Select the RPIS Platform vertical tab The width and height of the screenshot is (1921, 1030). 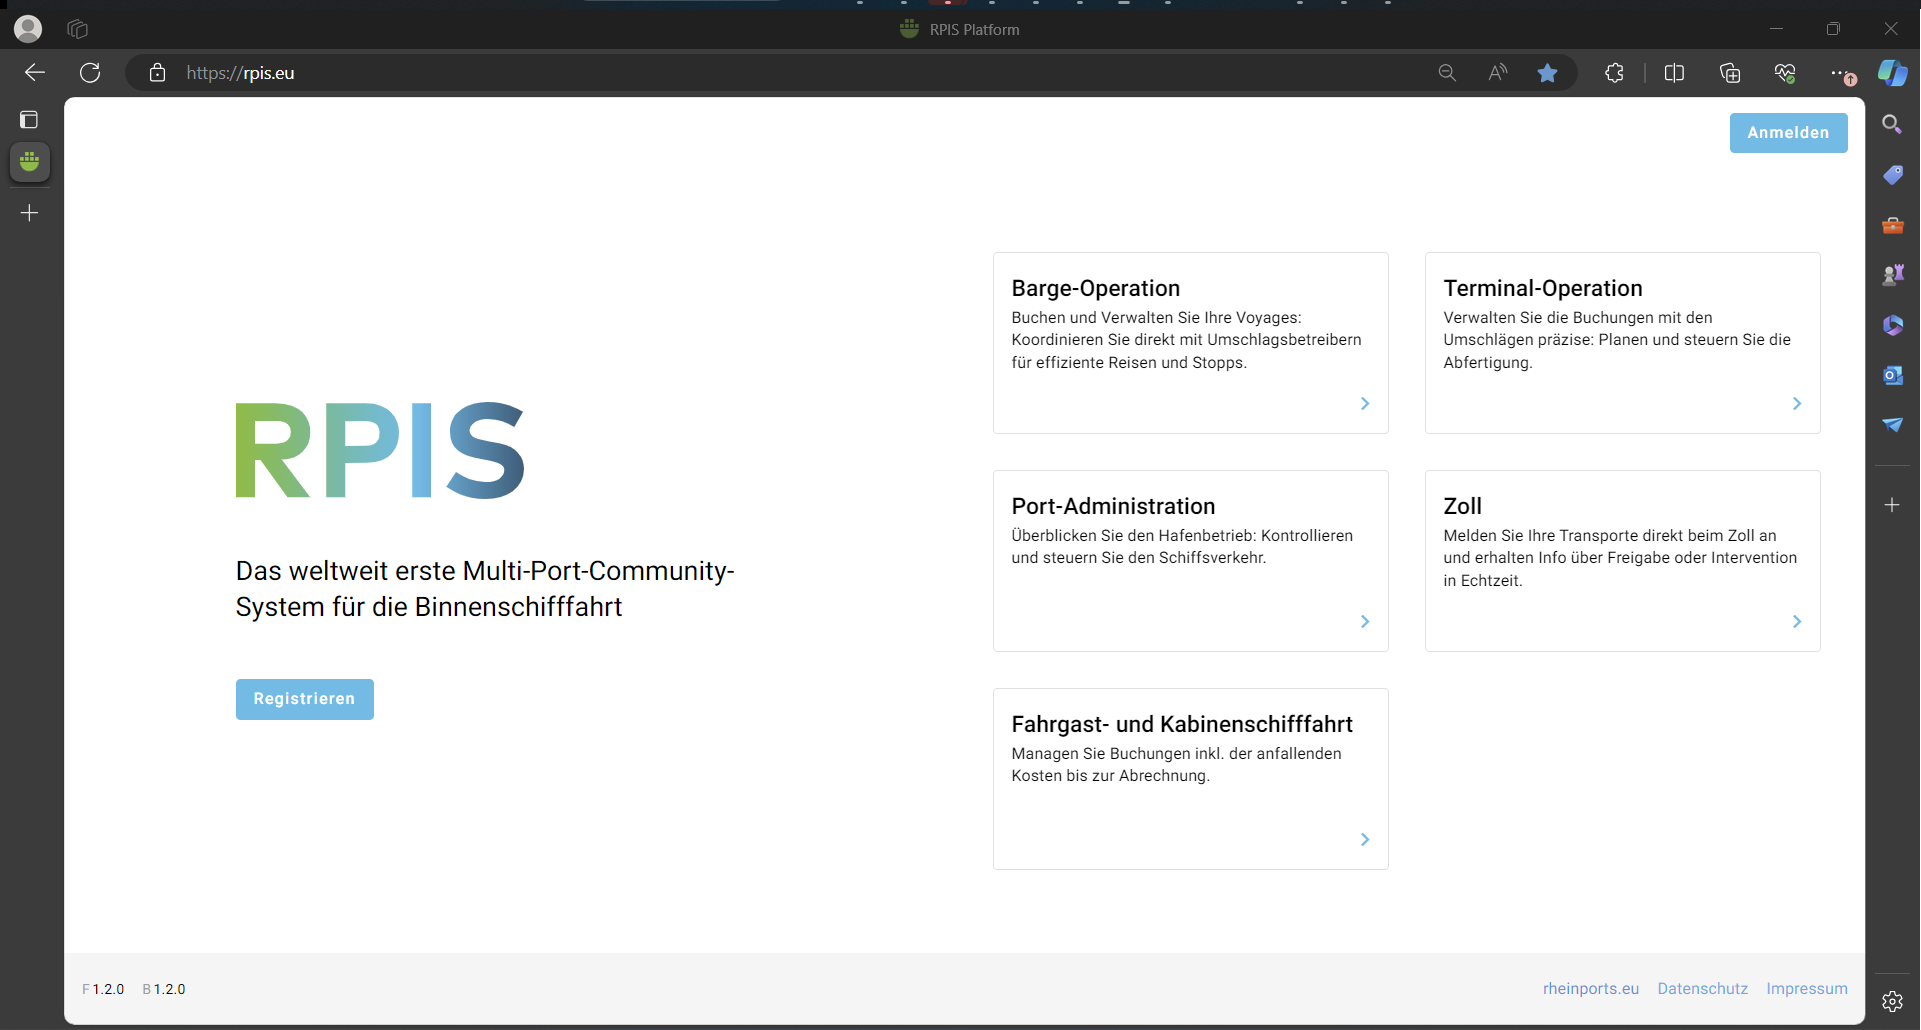coord(30,162)
